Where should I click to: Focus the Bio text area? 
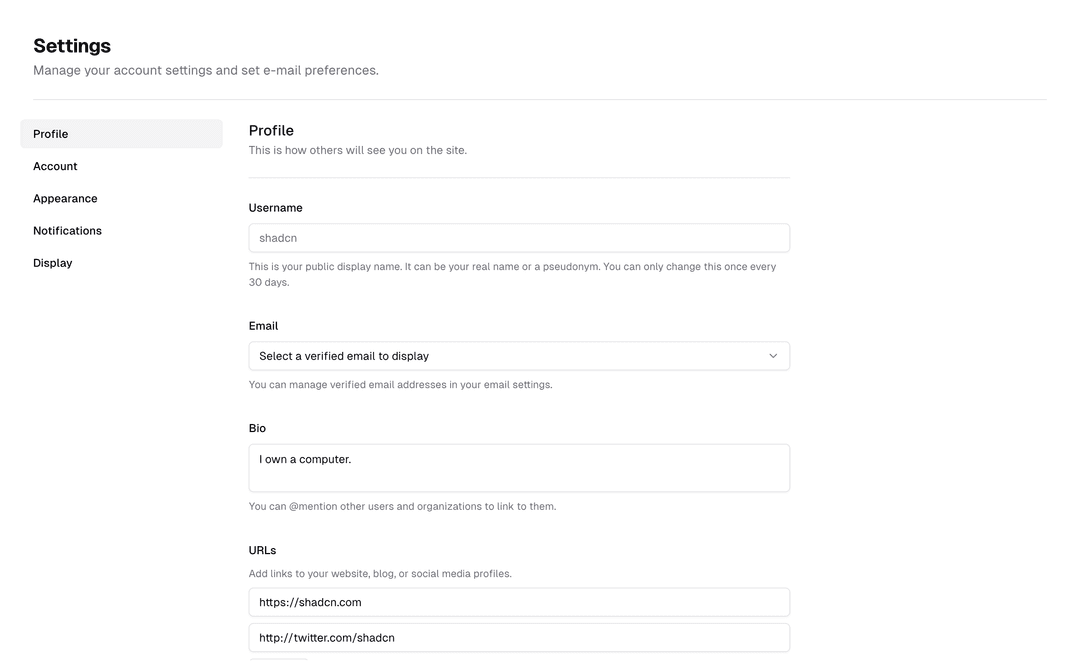(x=519, y=467)
